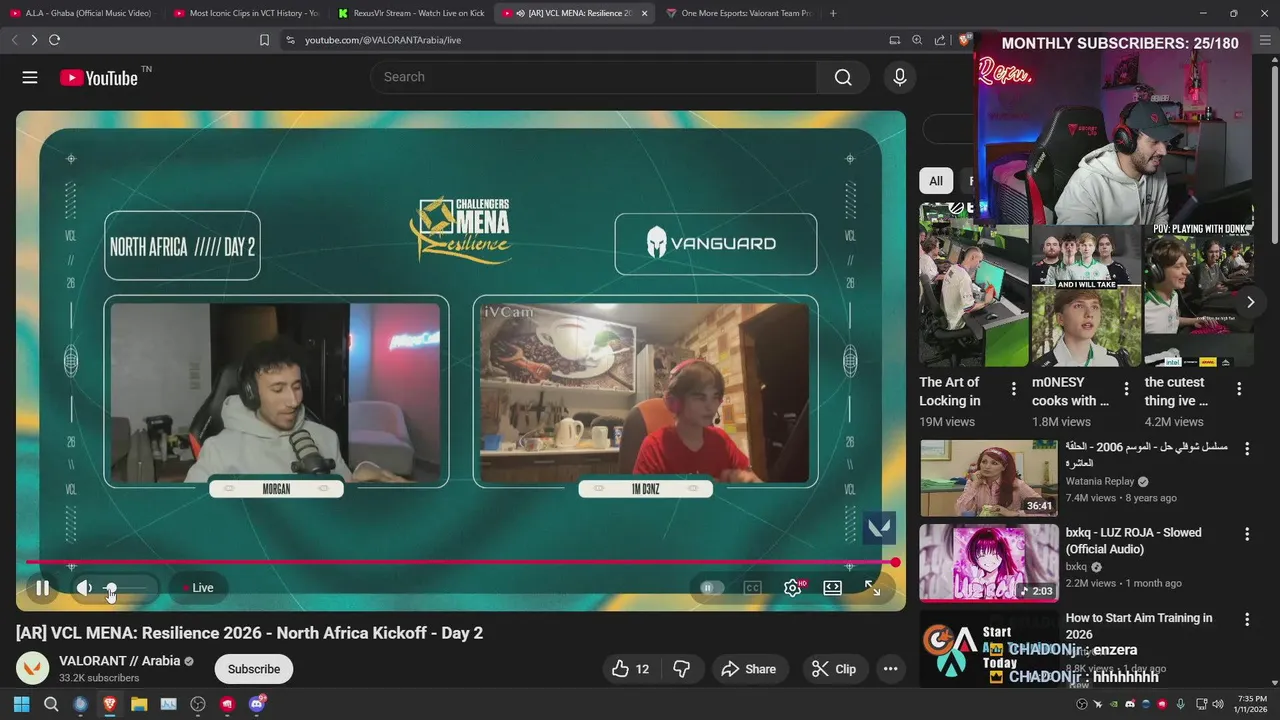
Task: Dislike the video with thumbs down
Action: click(x=682, y=669)
